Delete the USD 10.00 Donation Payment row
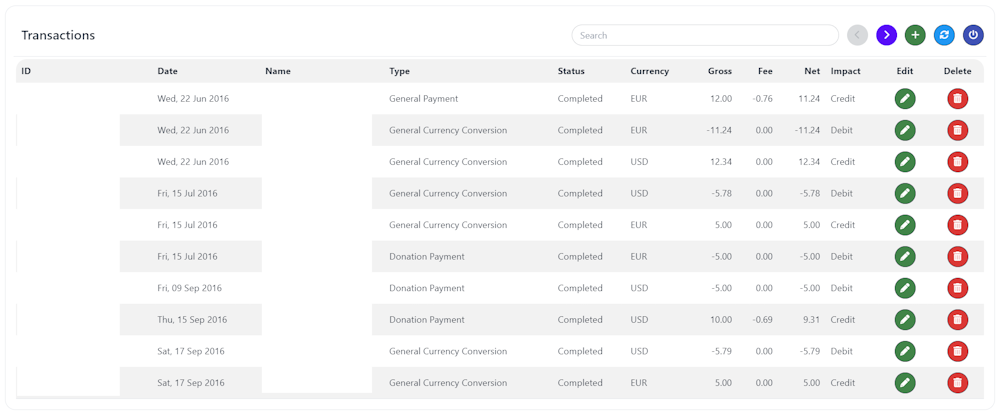Screen dimensions: 1000x418 coord(957,320)
